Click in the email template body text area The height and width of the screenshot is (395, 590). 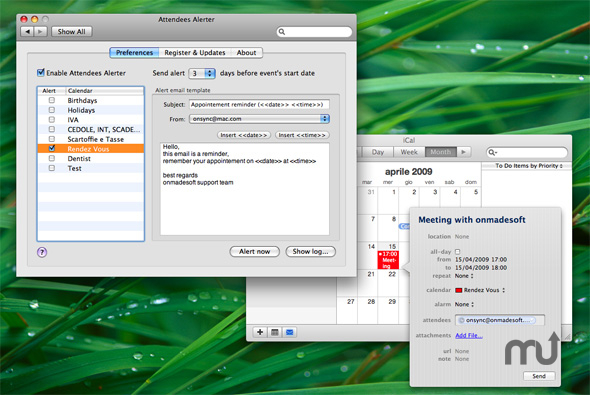tap(245, 189)
